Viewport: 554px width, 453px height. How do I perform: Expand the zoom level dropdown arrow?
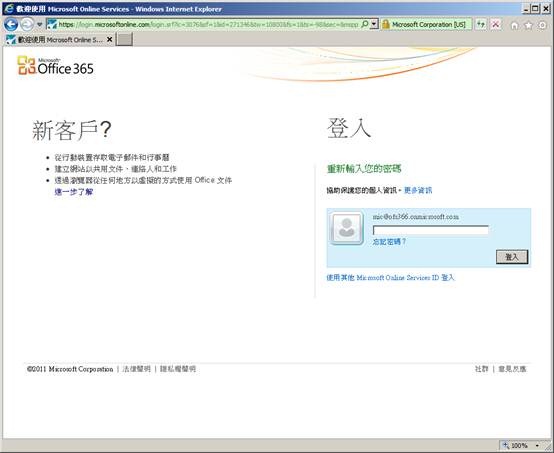[x=537, y=446]
